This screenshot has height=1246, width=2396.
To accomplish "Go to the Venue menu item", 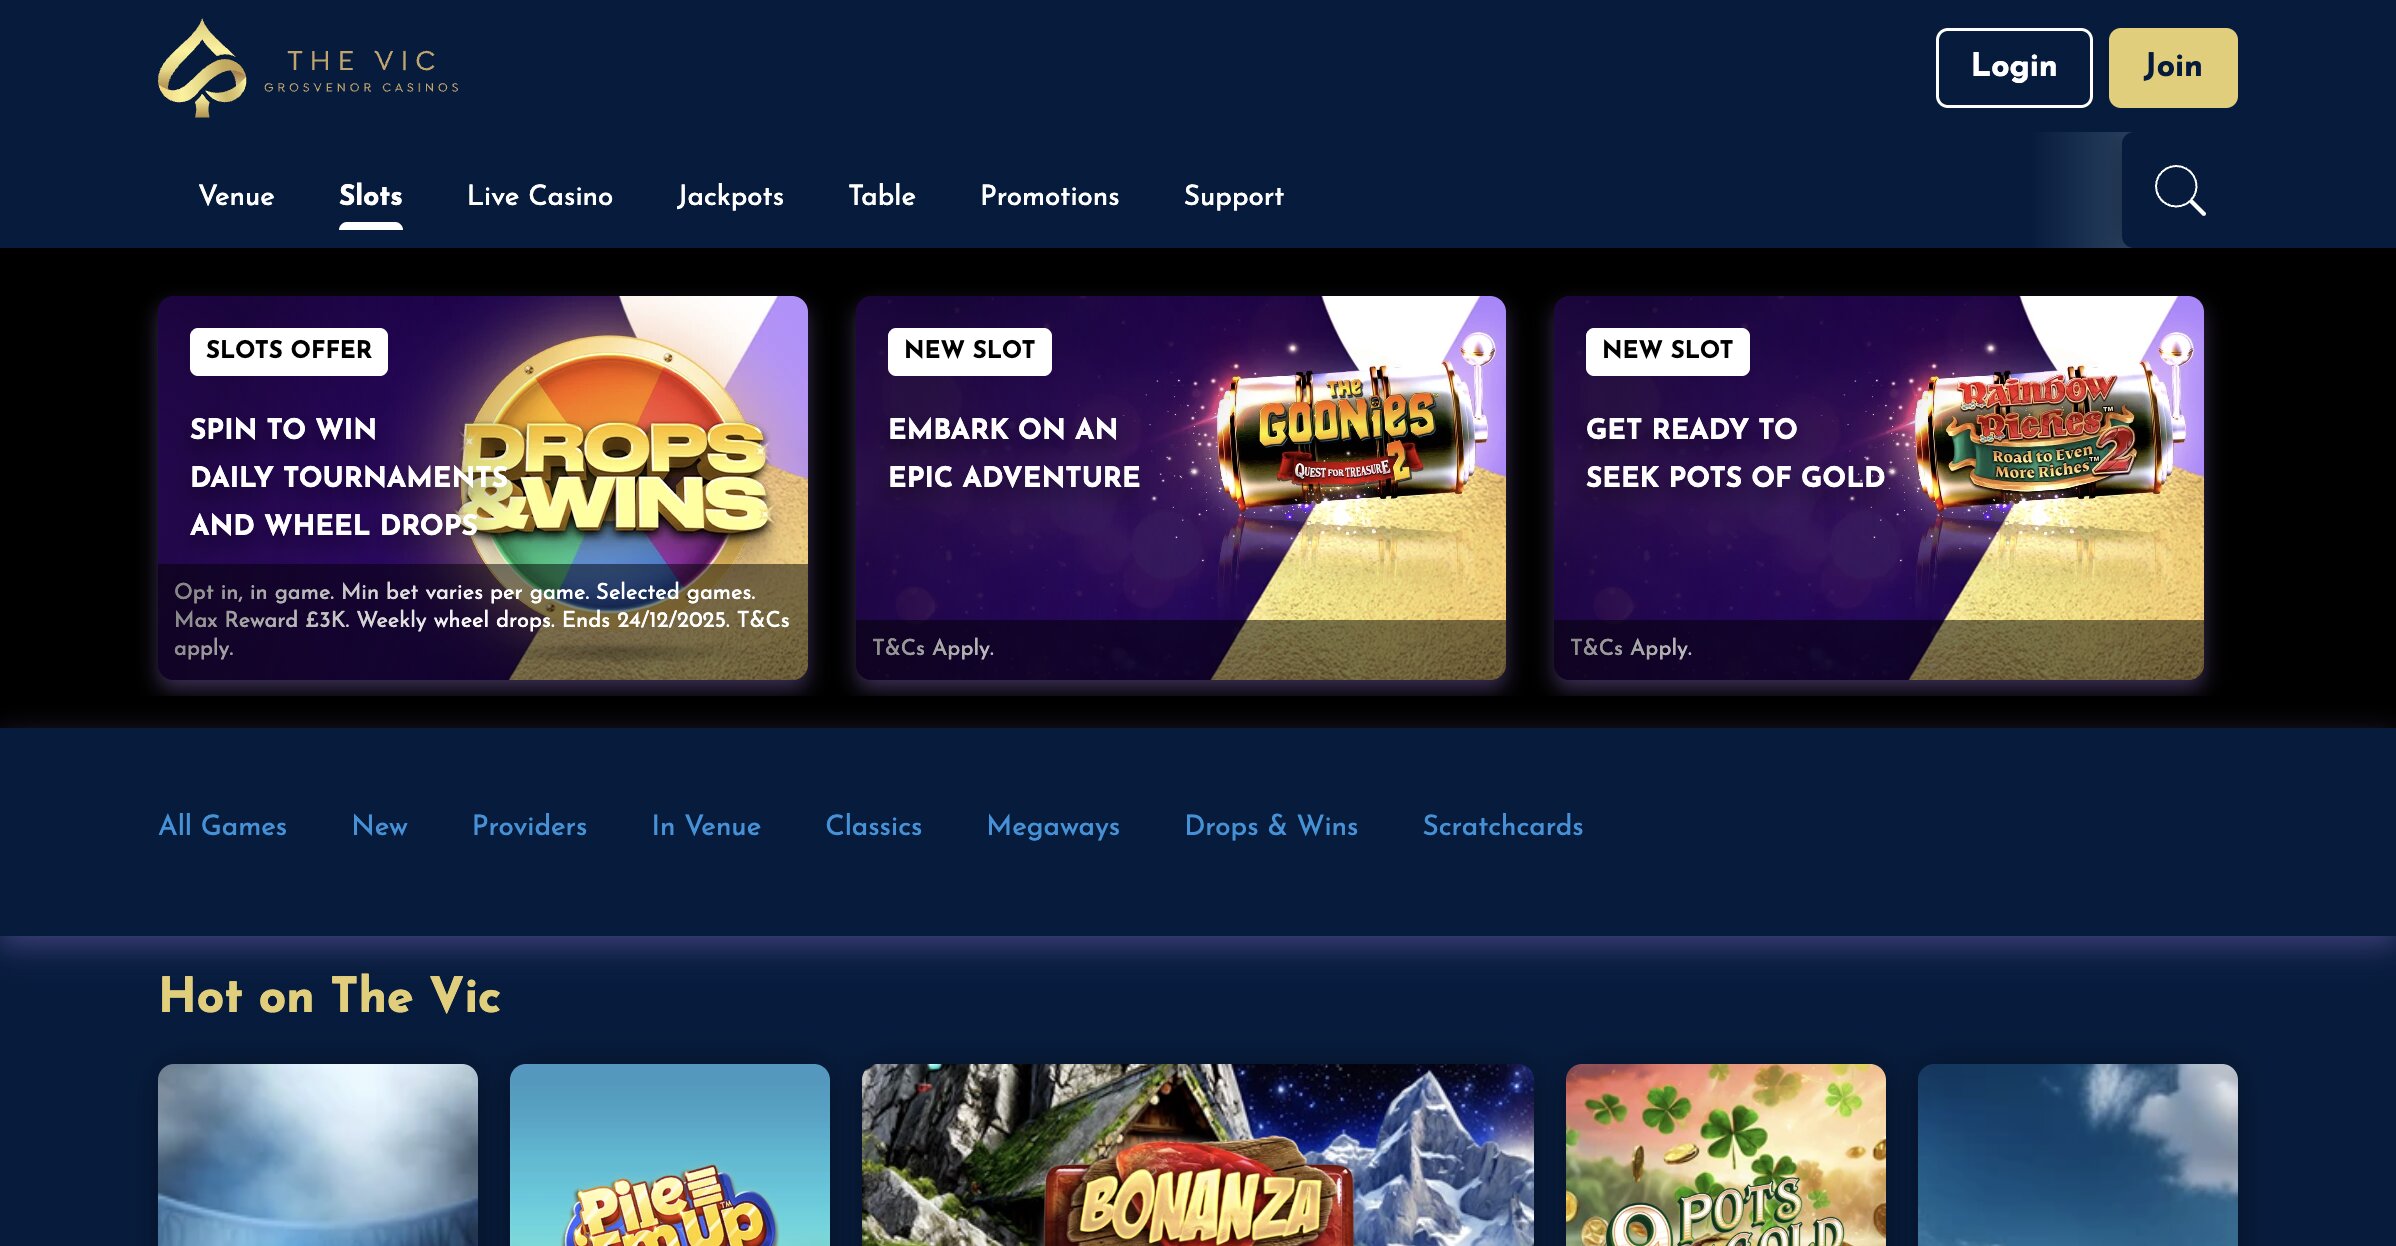I will pyautogui.click(x=236, y=196).
